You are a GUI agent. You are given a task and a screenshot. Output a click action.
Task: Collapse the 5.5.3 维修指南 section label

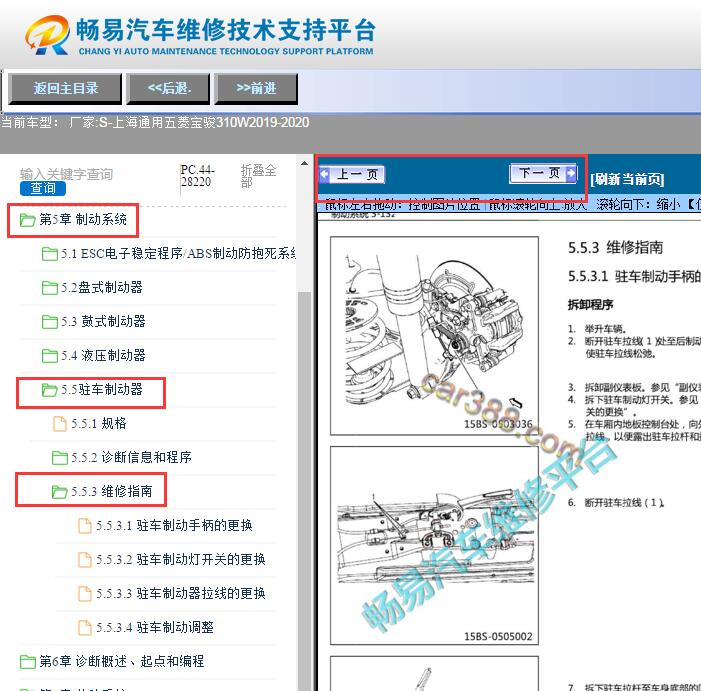(x=112, y=491)
